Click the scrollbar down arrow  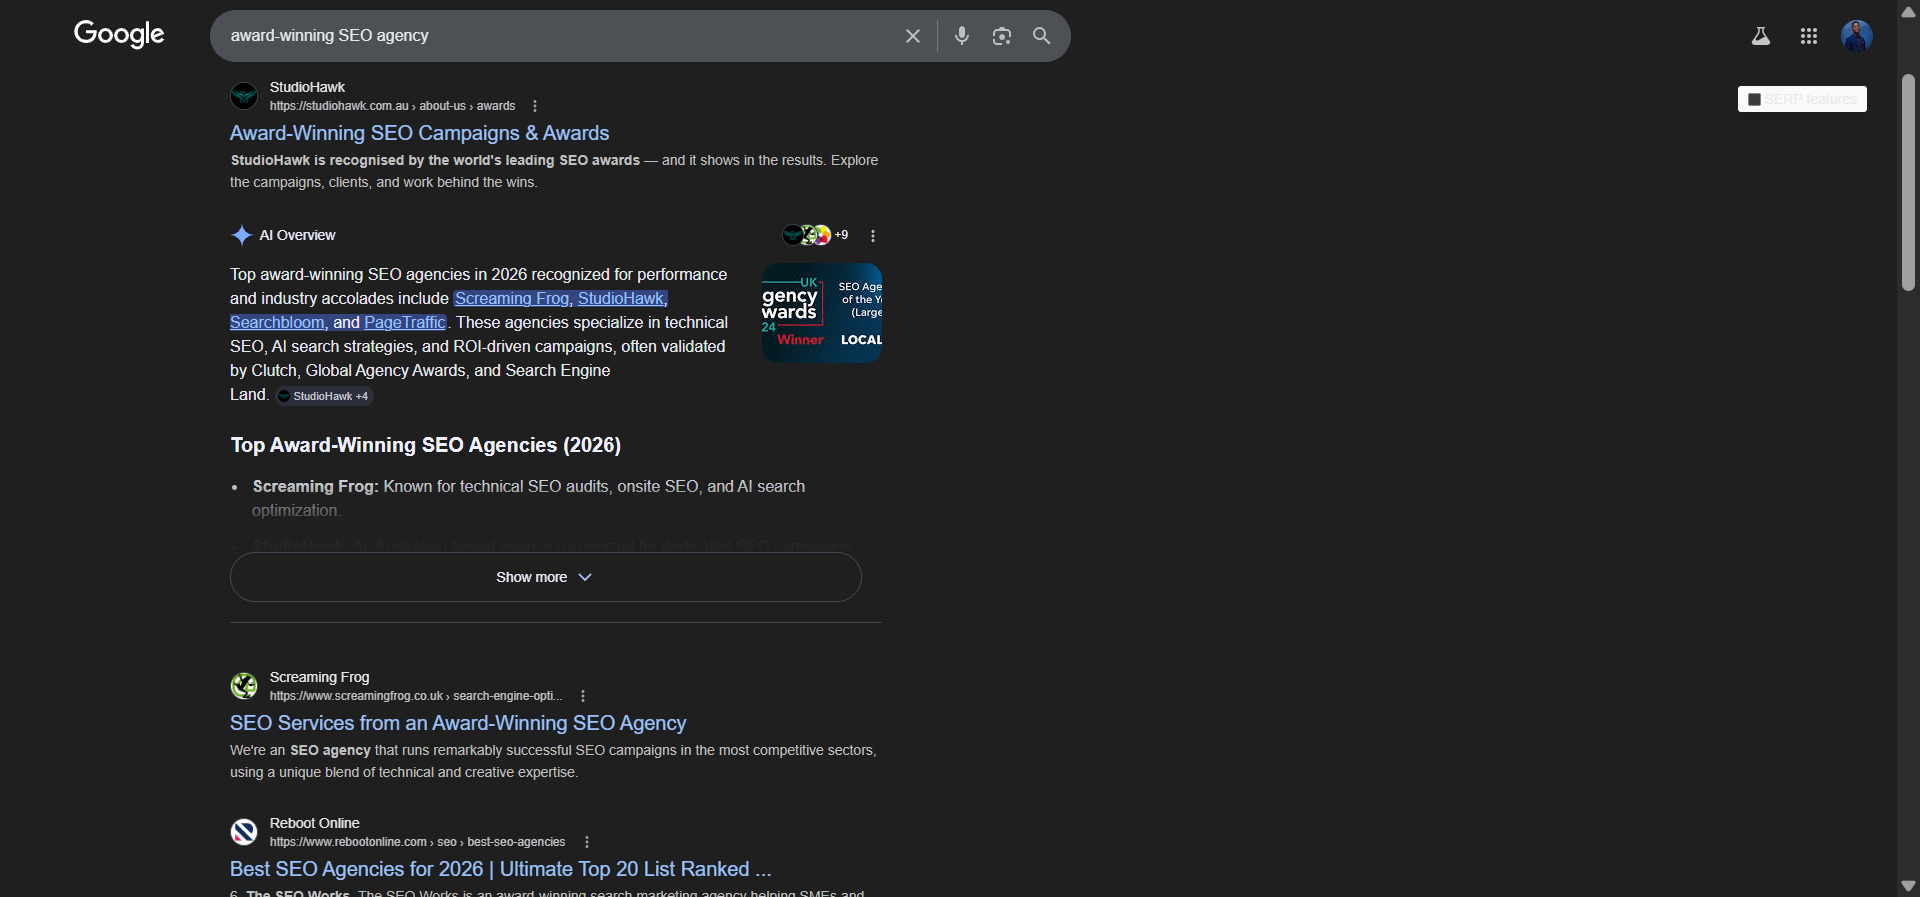(1908, 886)
